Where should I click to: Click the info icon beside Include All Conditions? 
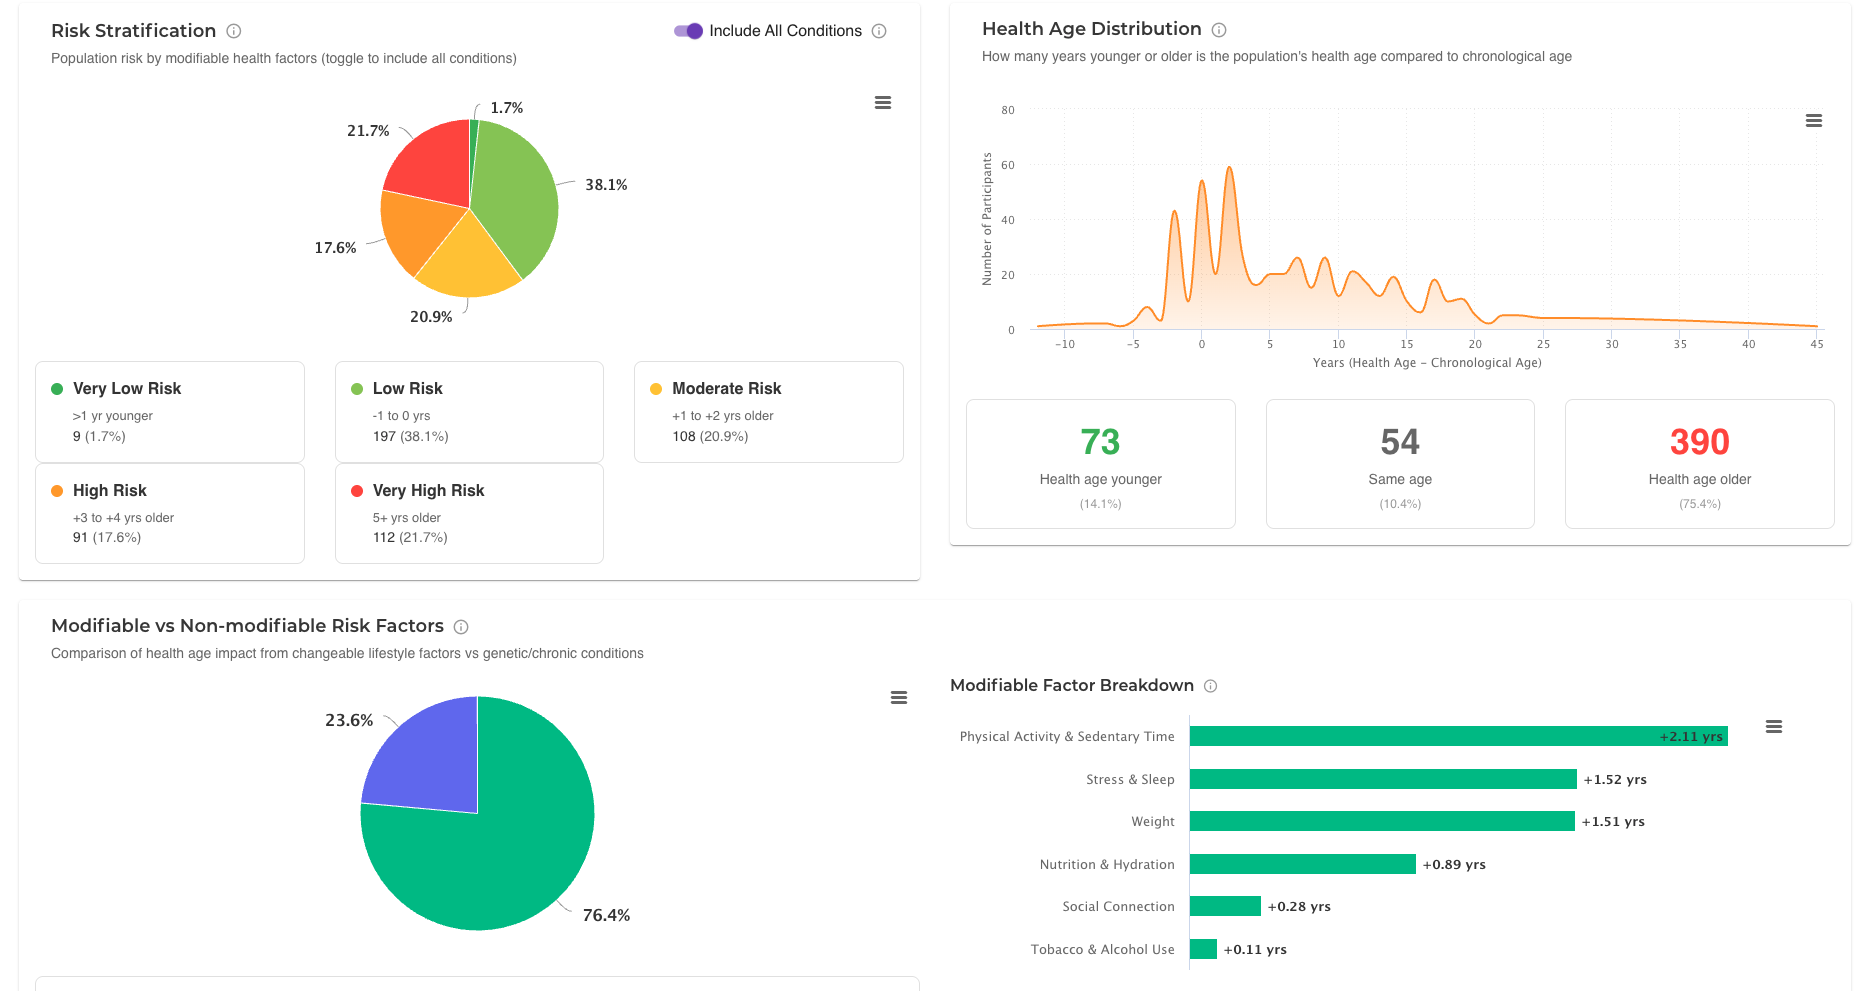pos(879,31)
